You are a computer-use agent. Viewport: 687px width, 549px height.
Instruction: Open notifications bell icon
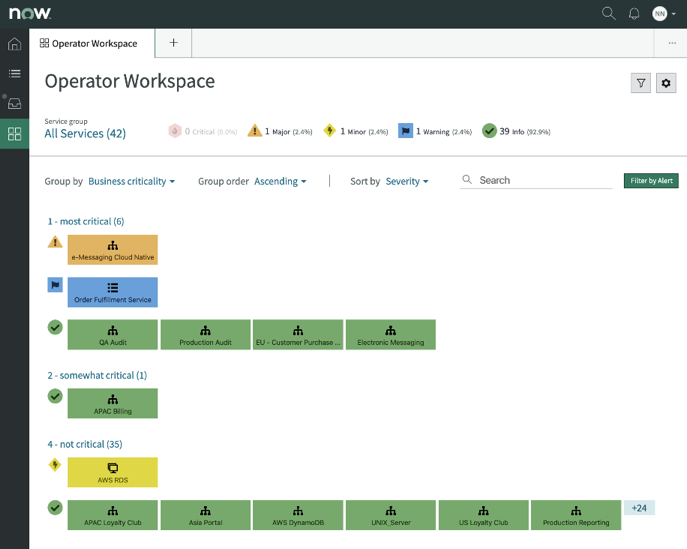point(634,14)
